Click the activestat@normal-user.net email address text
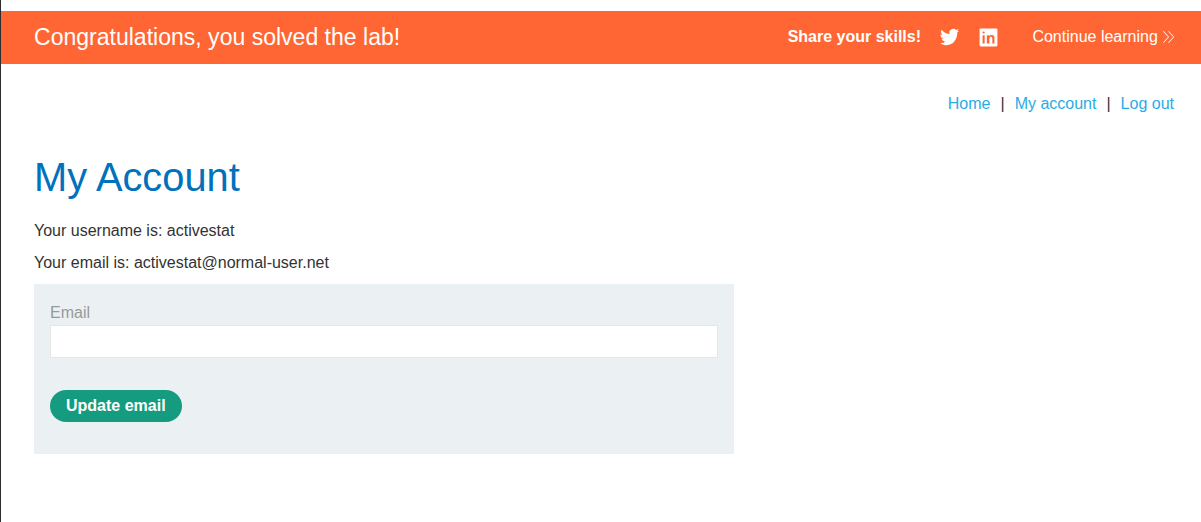This screenshot has height=522, width=1201. [x=231, y=263]
